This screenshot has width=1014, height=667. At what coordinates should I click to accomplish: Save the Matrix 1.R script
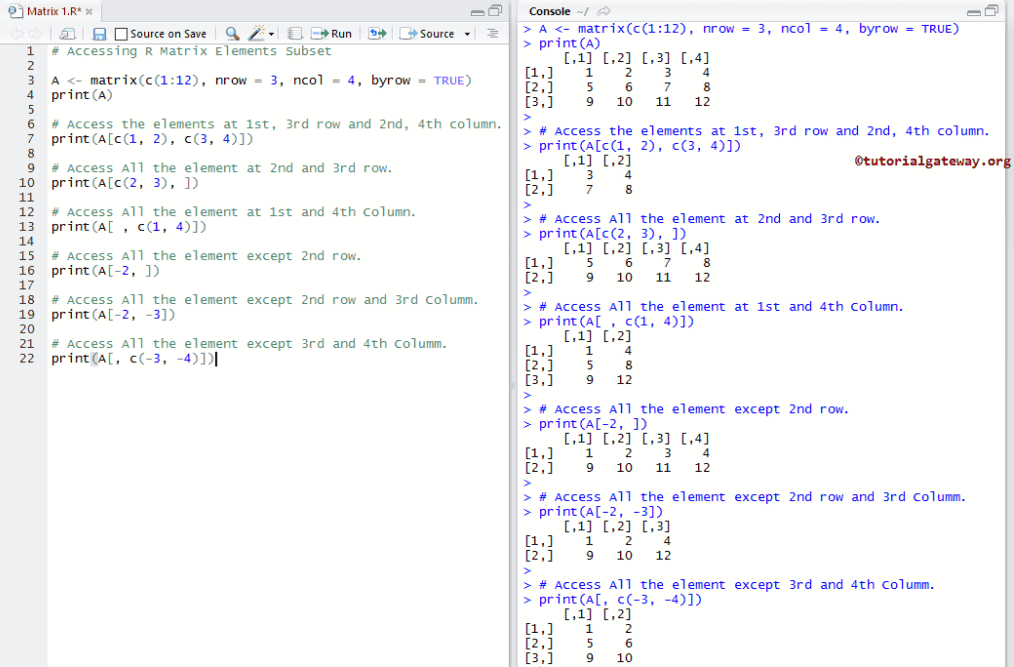tap(98, 33)
